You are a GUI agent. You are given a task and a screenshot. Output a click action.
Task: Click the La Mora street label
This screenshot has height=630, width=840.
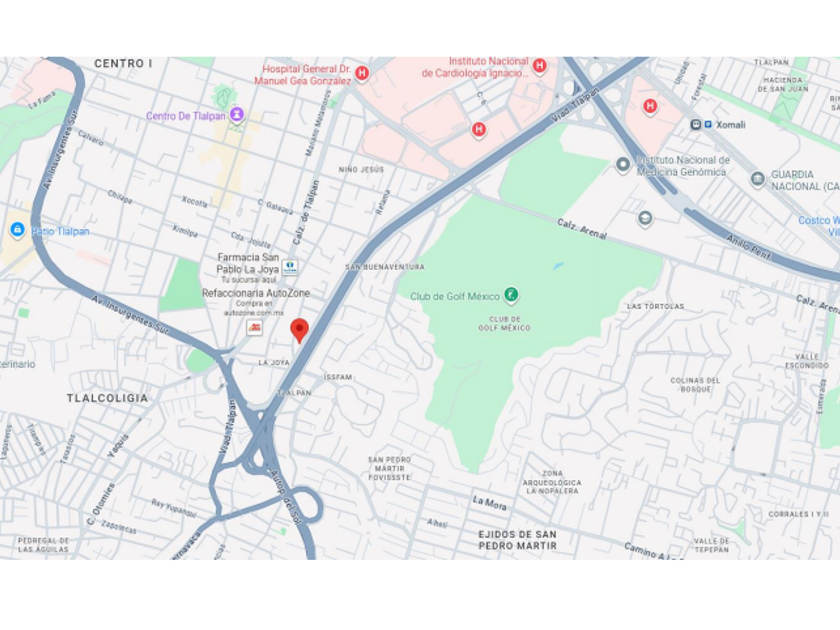[x=490, y=502]
